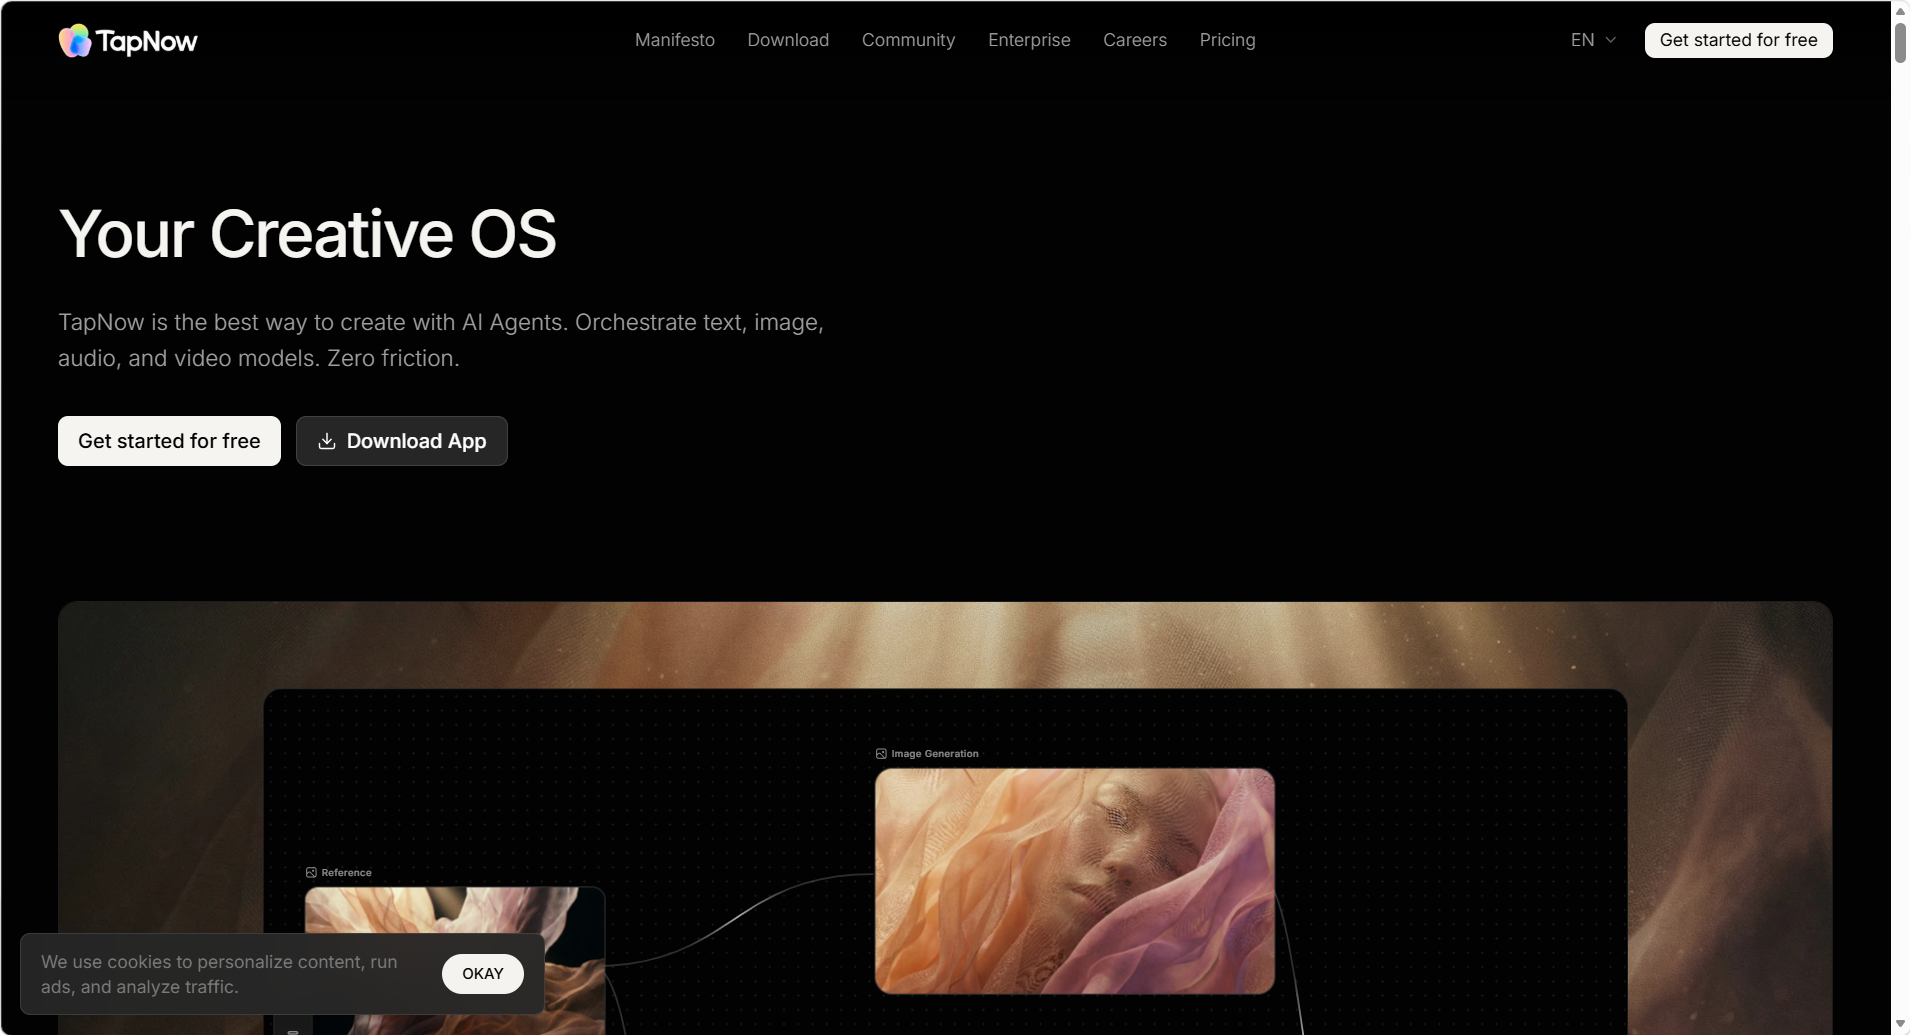
Task: Open the Manifesto page
Action: pyautogui.click(x=675, y=40)
